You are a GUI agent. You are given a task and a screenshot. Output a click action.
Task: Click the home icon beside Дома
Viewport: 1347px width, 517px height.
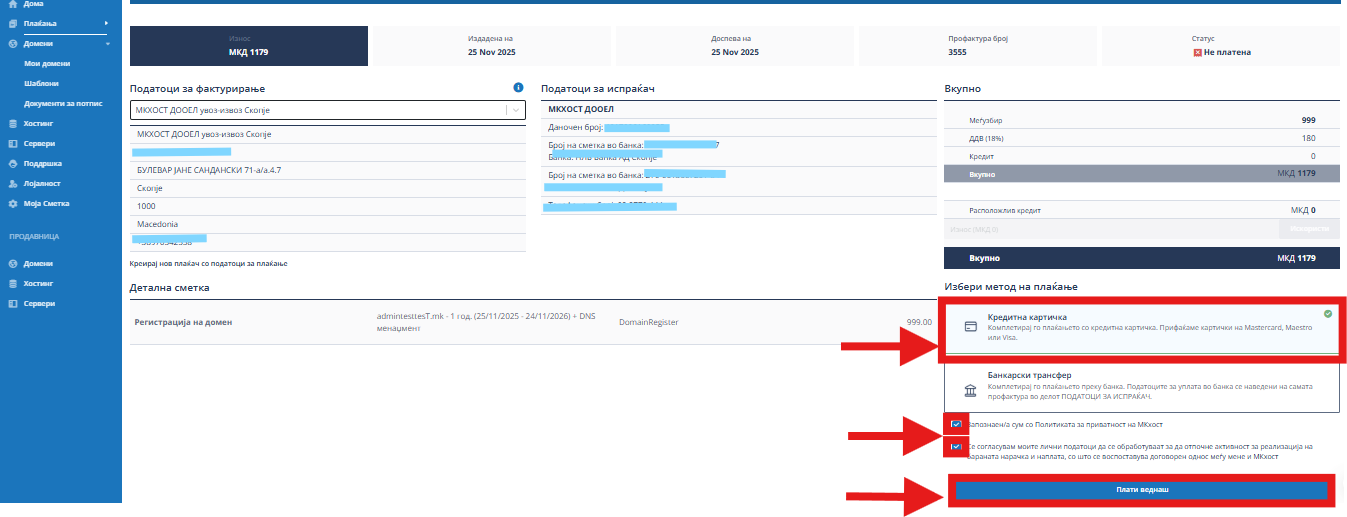(x=12, y=4)
